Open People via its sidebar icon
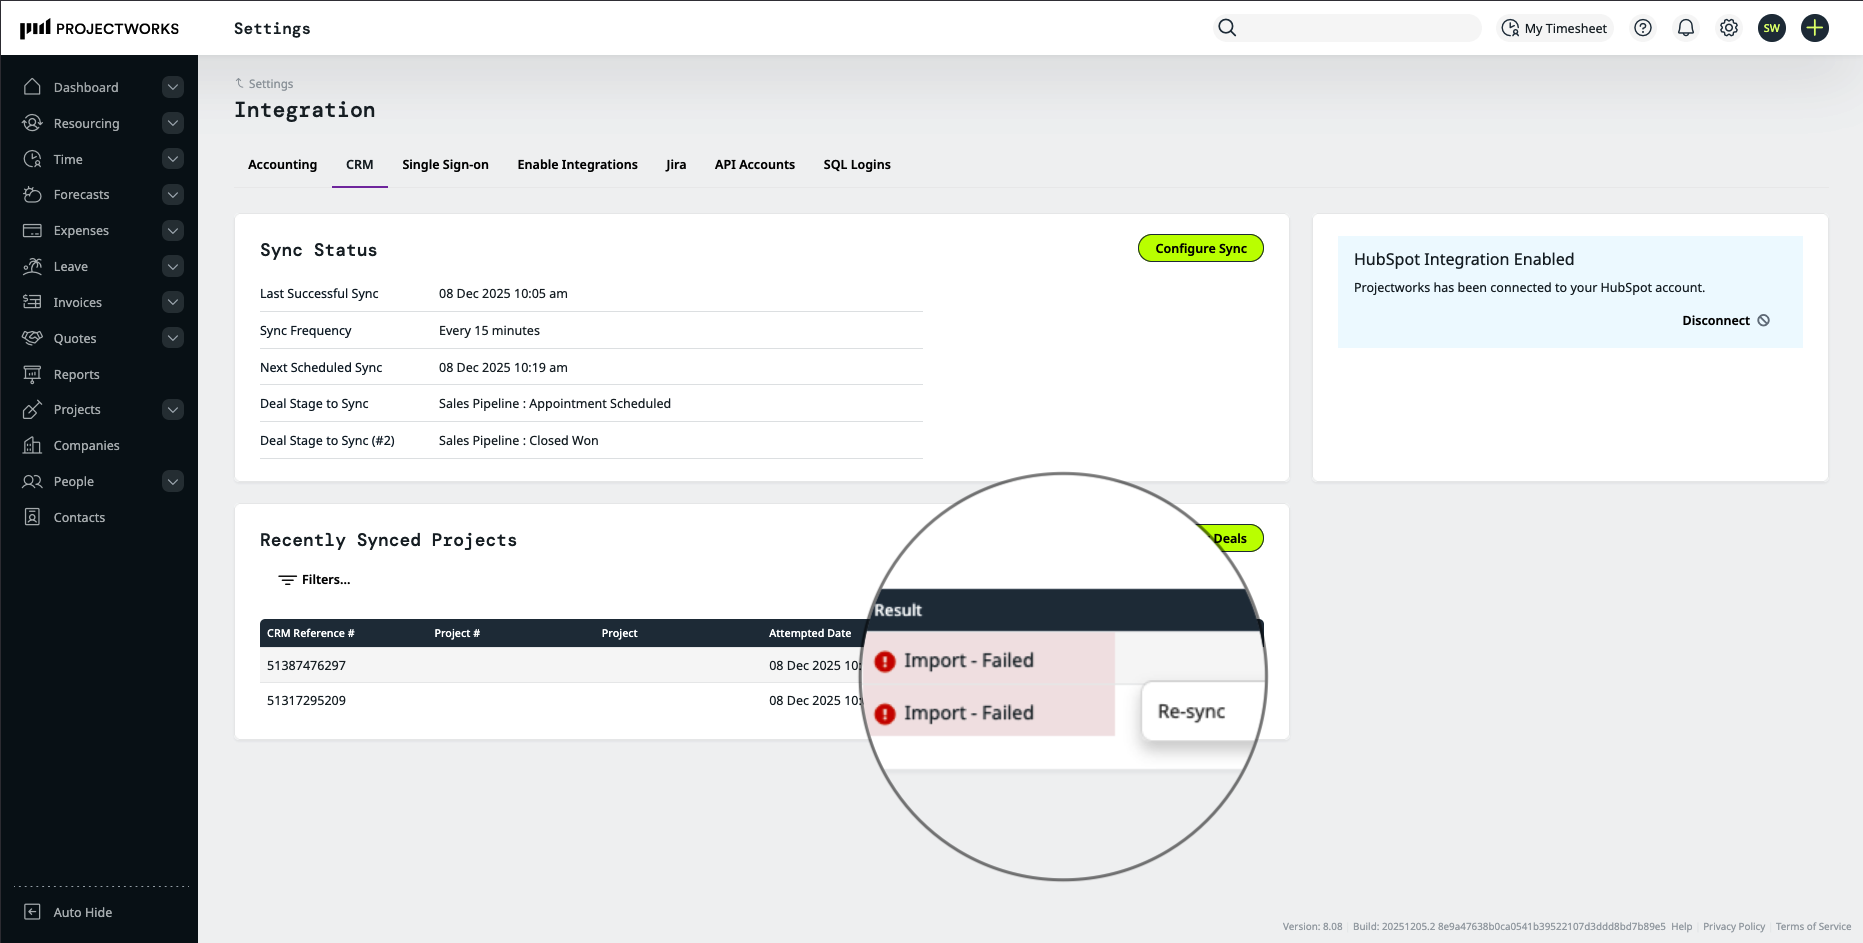Screen dimensions: 1863x943 pos(32,481)
